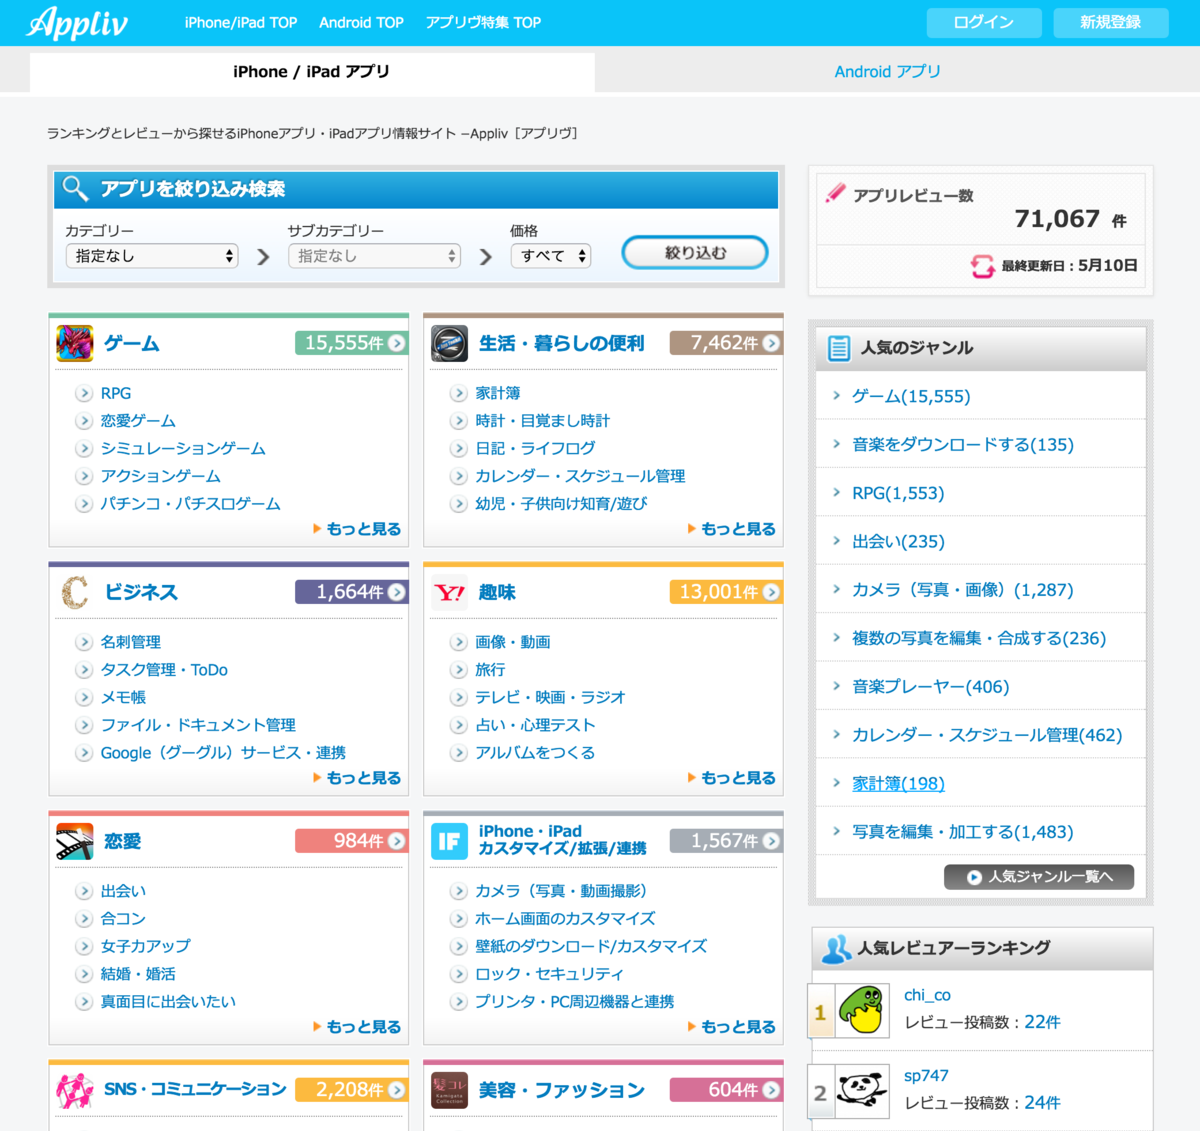Open 合コン link under 恋愛
Image resolution: width=1200 pixels, height=1131 pixels.
coord(123,919)
